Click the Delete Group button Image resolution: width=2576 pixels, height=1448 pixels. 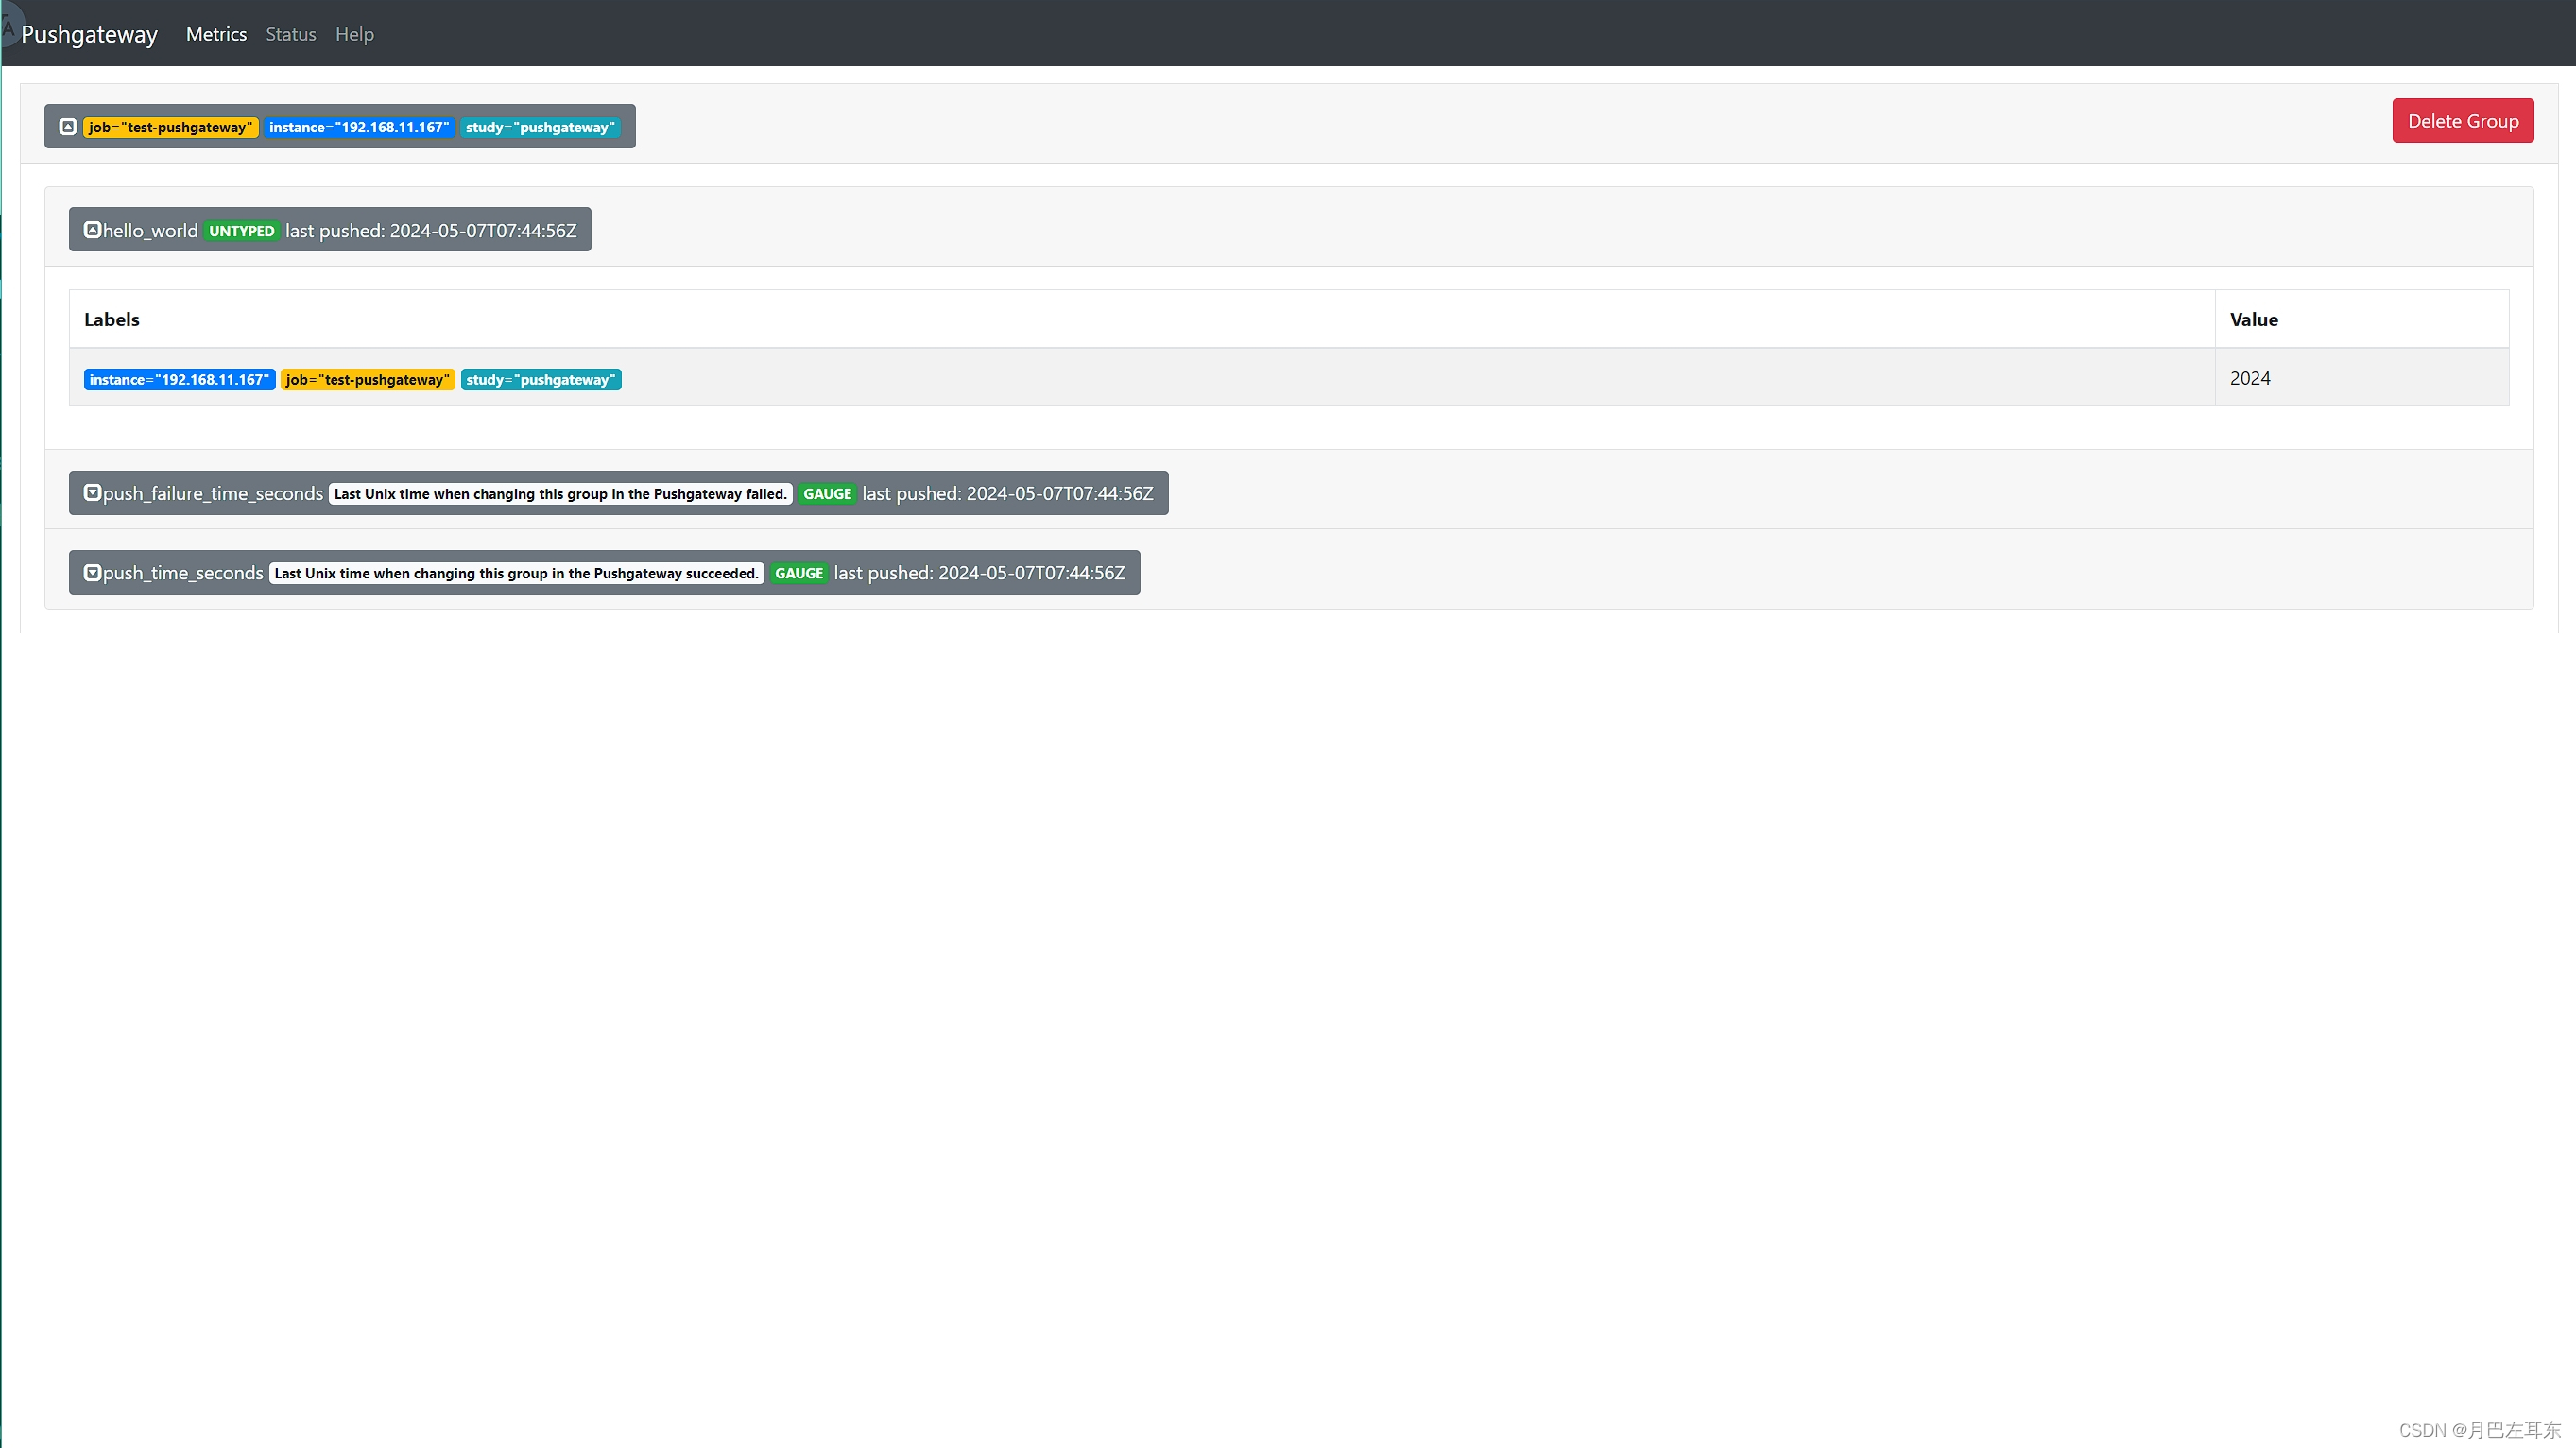pos(2462,121)
